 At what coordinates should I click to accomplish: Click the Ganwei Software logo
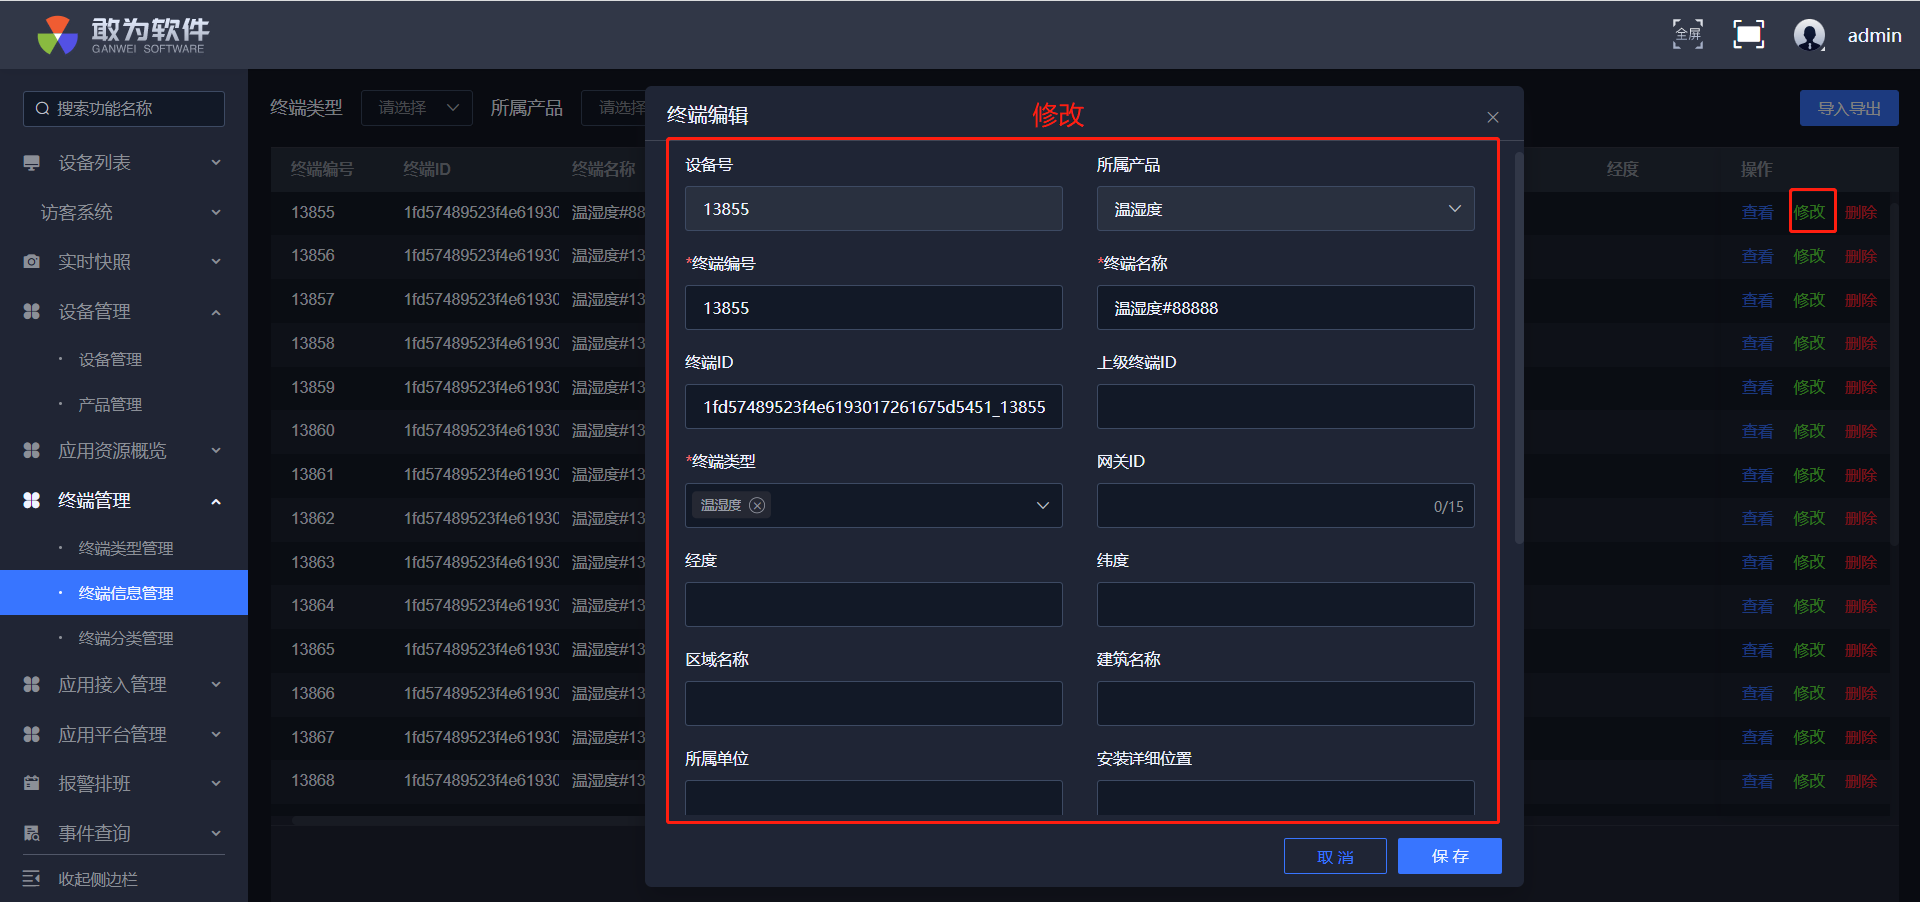click(124, 35)
